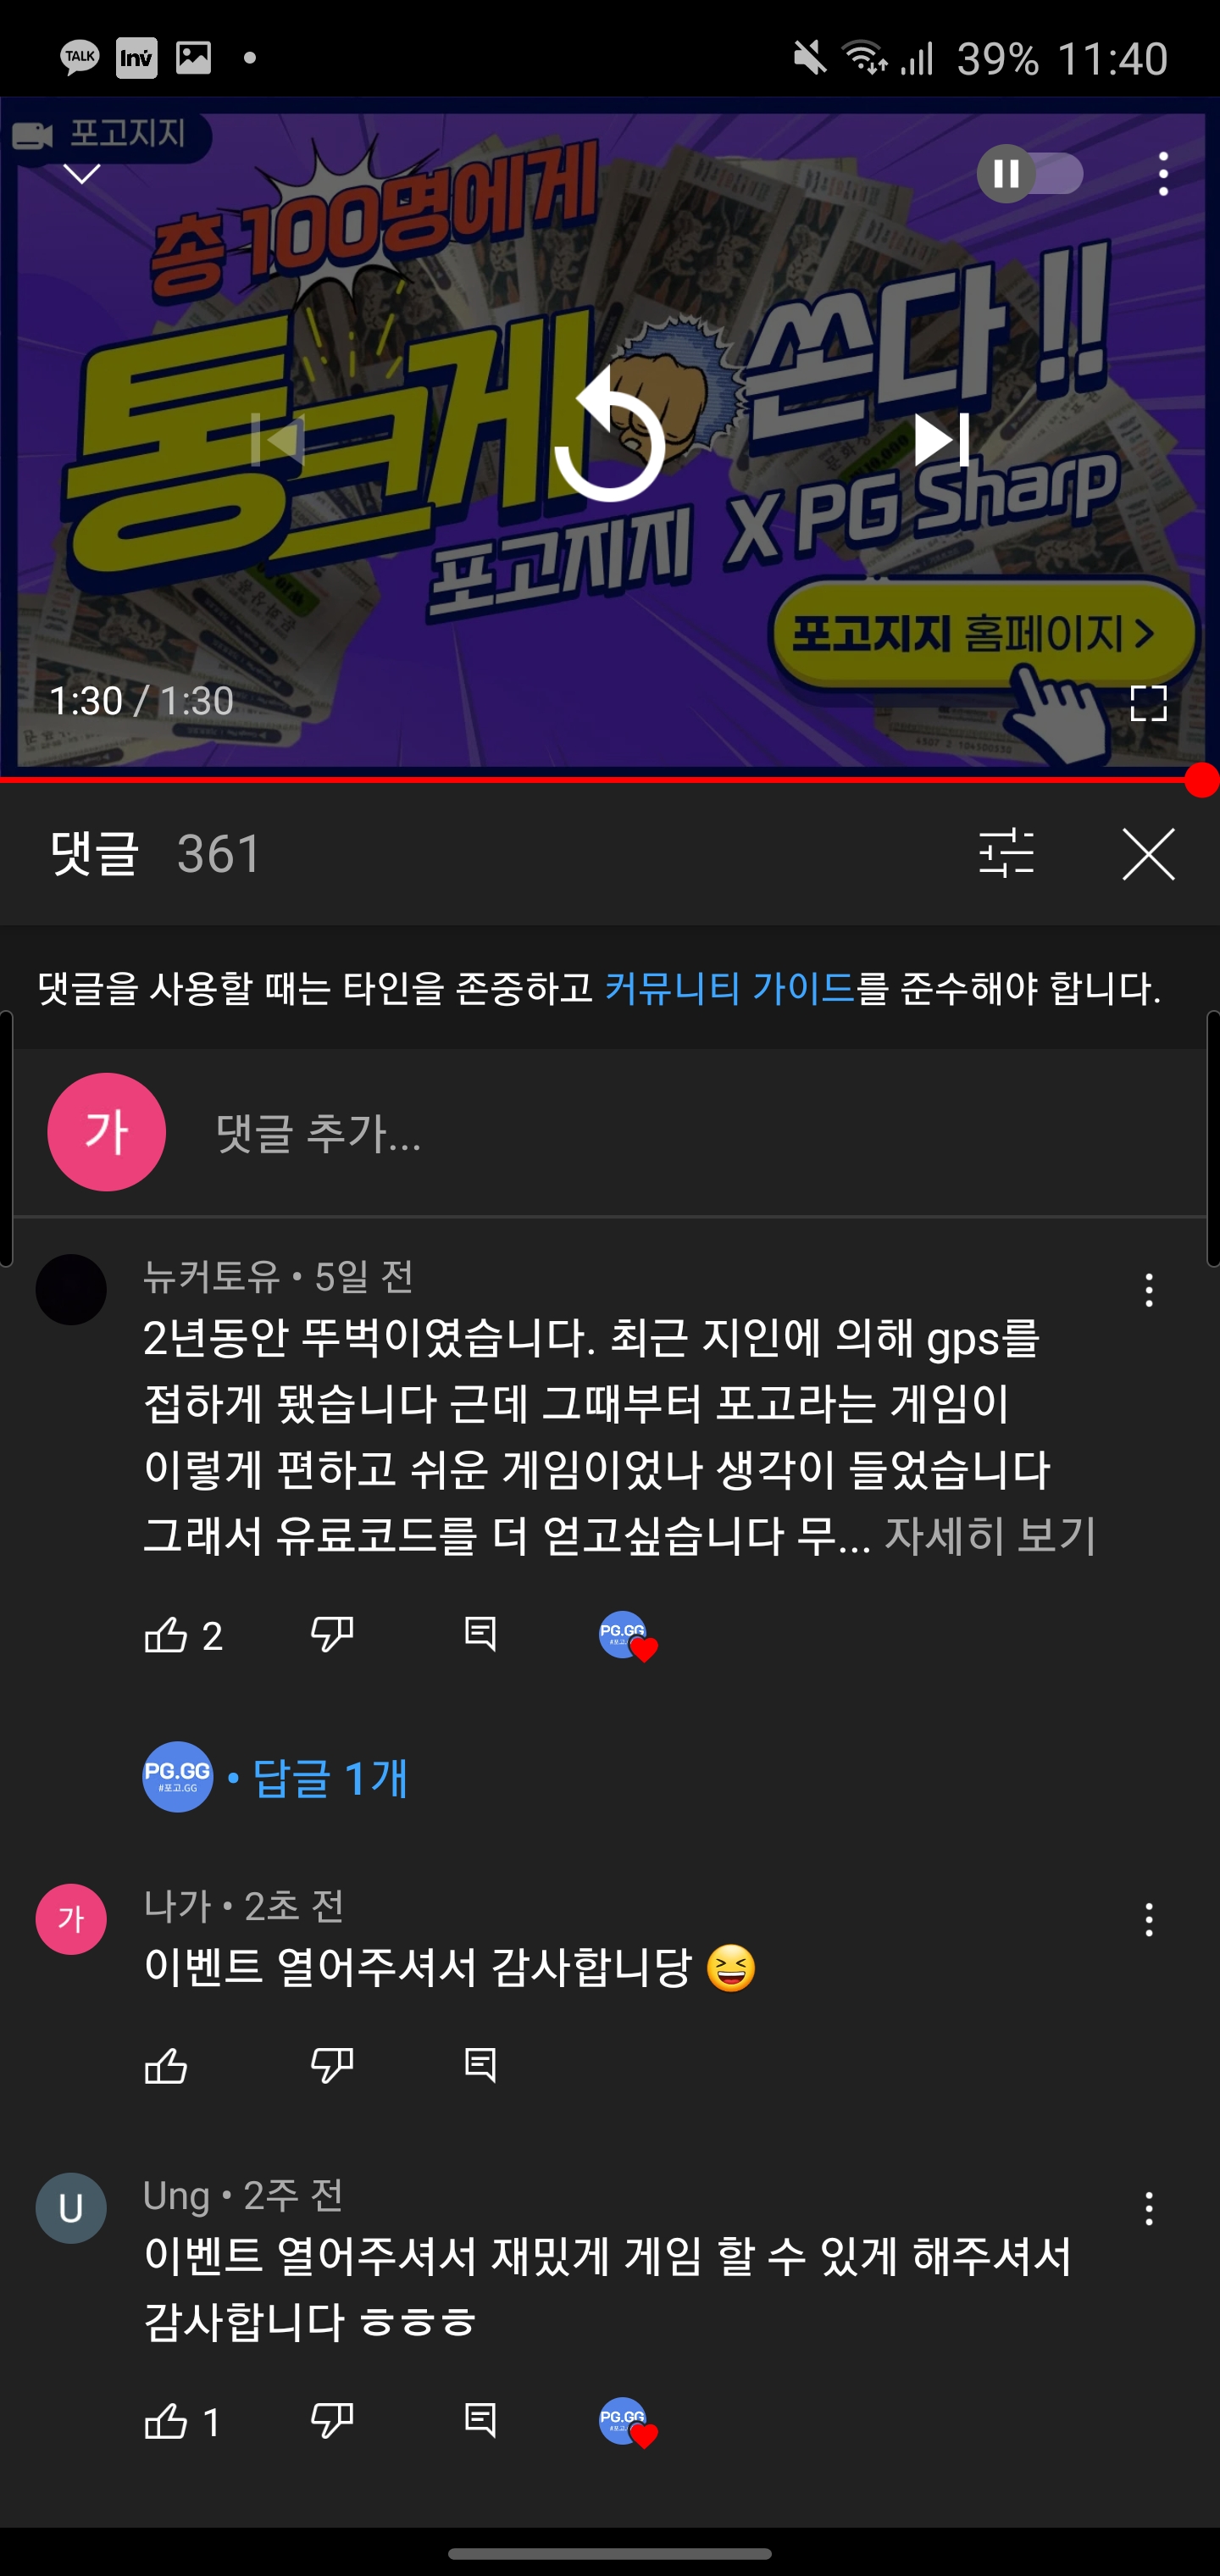Screen dimensions: 1220x2576
Task: Collapse video player with down chevron
Action: tap(82, 173)
